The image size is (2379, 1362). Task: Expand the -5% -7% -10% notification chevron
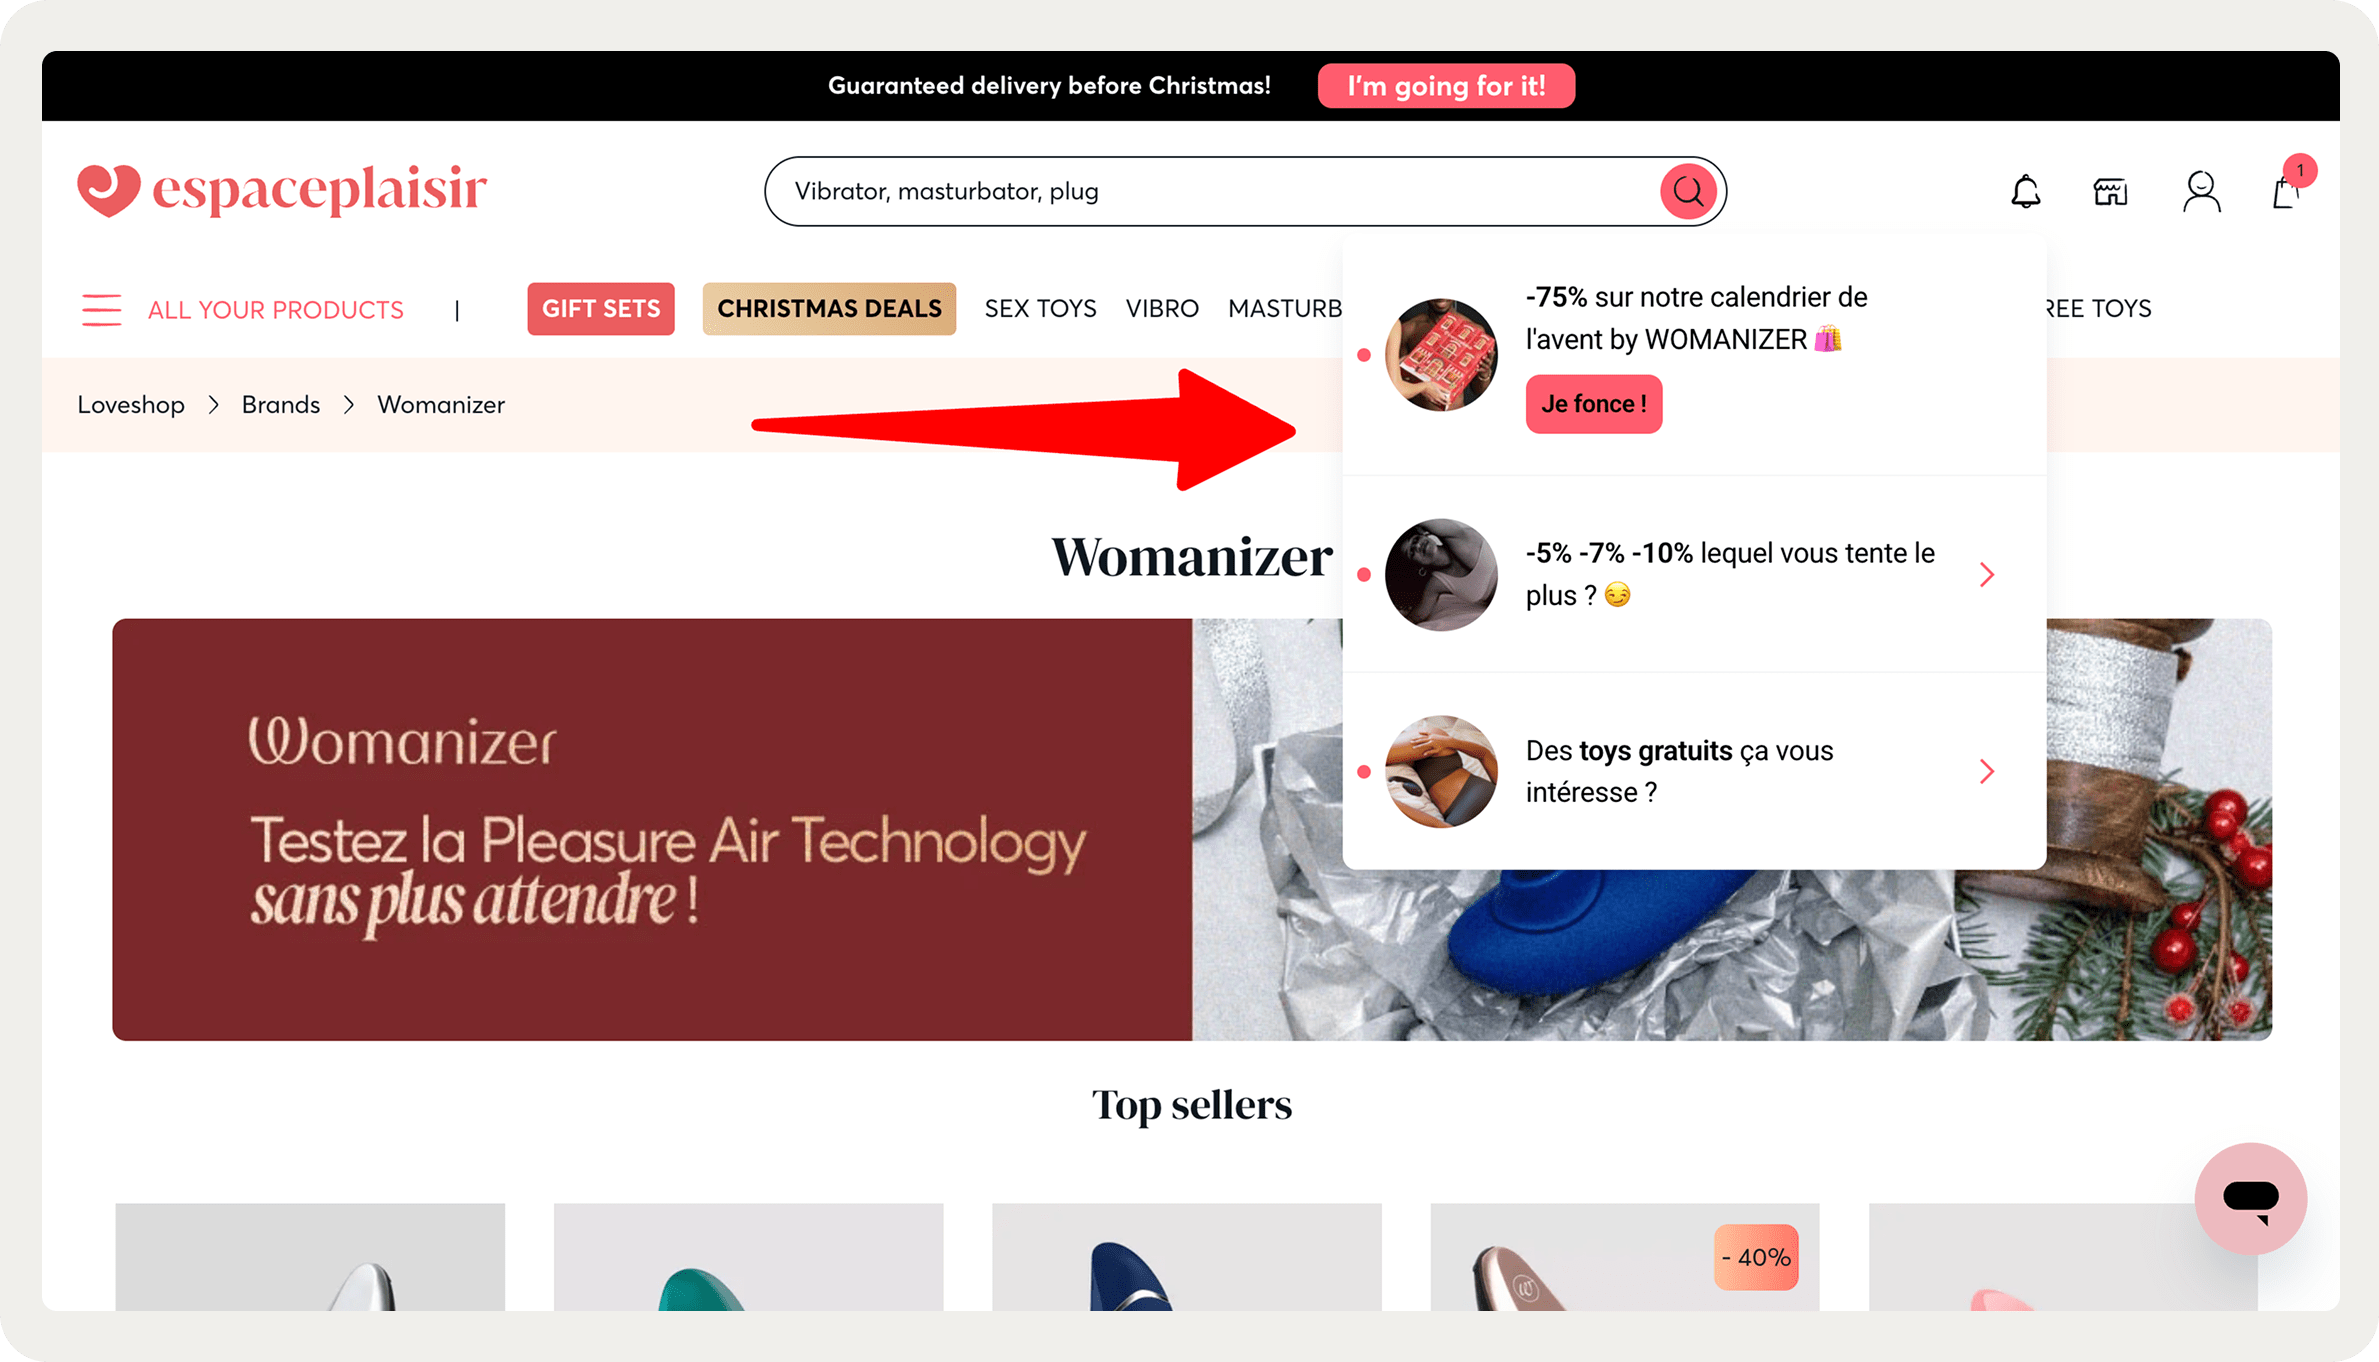pyautogui.click(x=1986, y=574)
